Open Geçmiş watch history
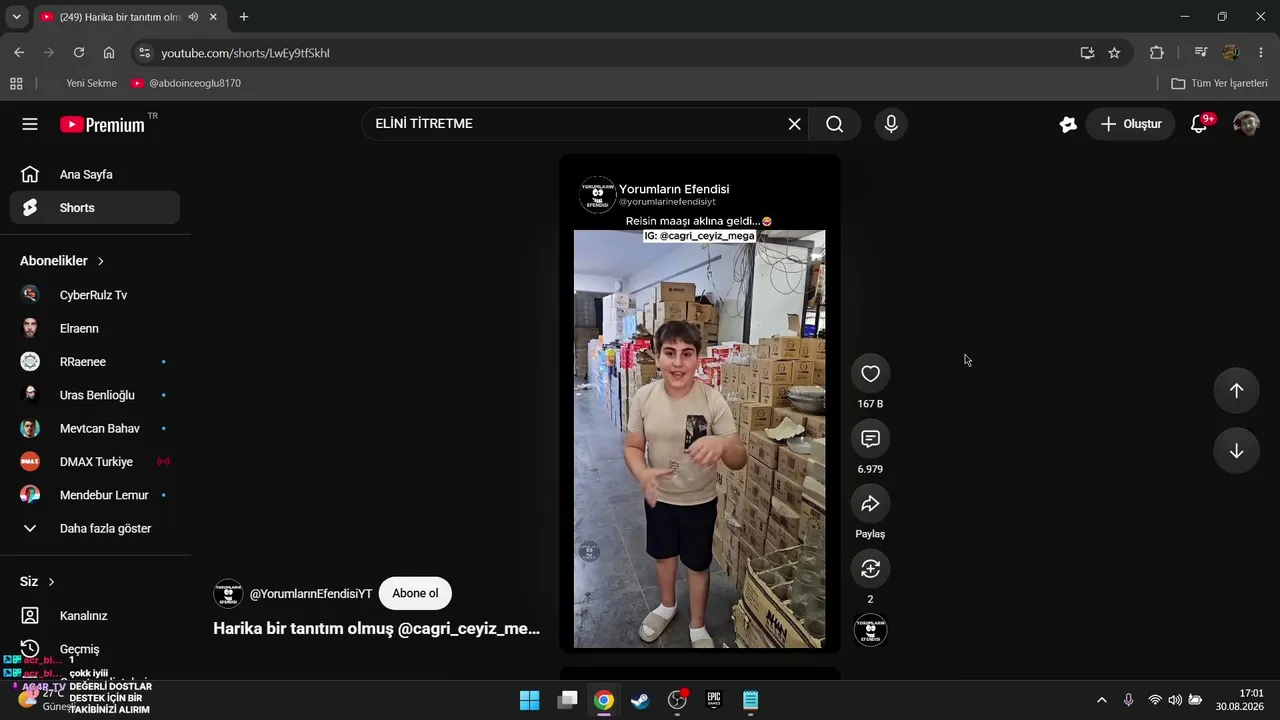Screen dimensions: 1280x720 click(95, 649)
